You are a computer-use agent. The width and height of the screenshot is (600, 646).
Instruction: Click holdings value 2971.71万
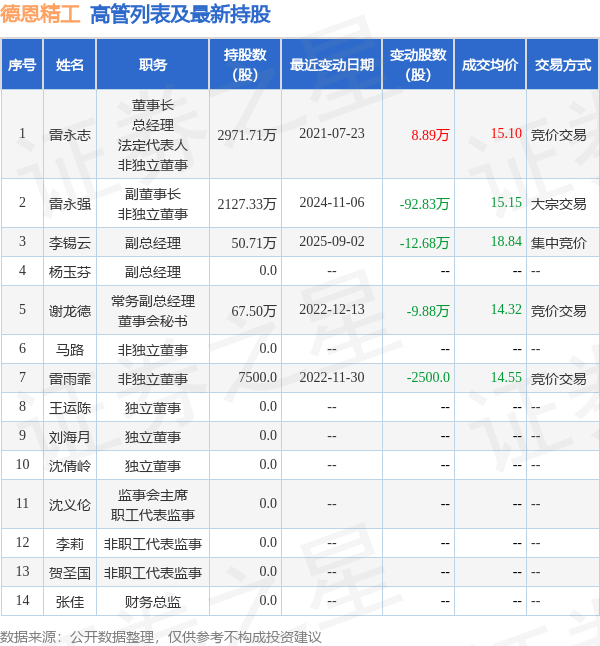(246, 135)
